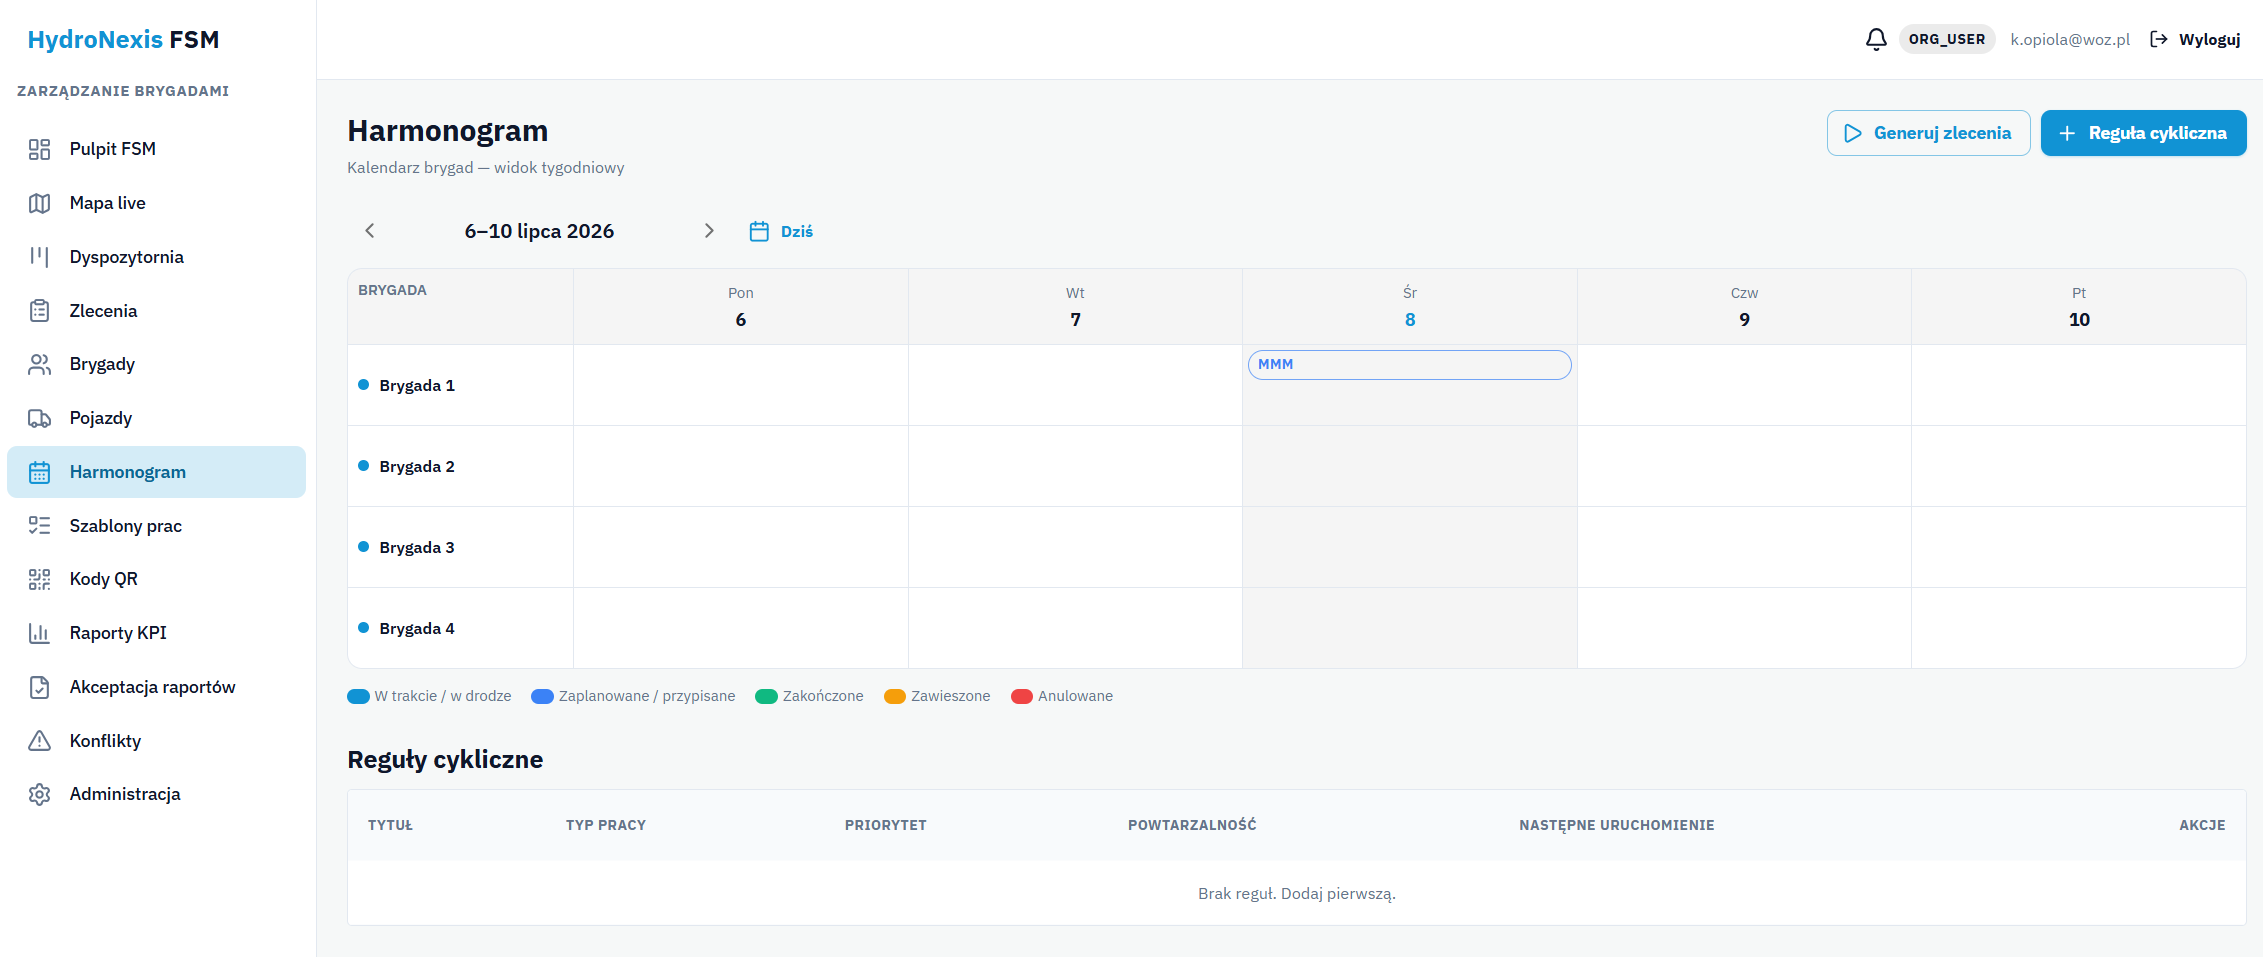Image resolution: width=2263 pixels, height=957 pixels.
Task: Click the Pojazdy truck icon
Action: click(39, 418)
